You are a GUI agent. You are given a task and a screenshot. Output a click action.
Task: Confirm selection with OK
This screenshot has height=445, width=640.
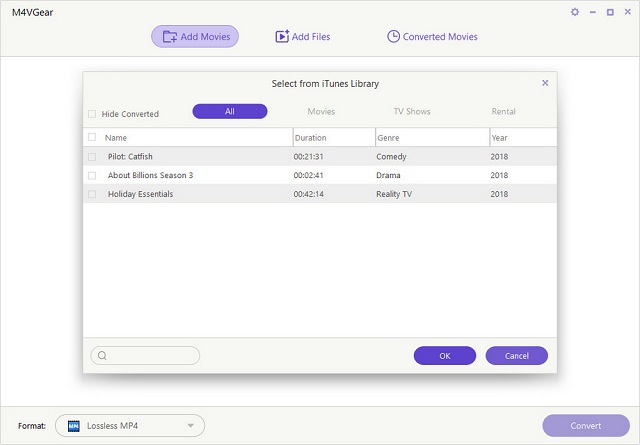tap(445, 356)
